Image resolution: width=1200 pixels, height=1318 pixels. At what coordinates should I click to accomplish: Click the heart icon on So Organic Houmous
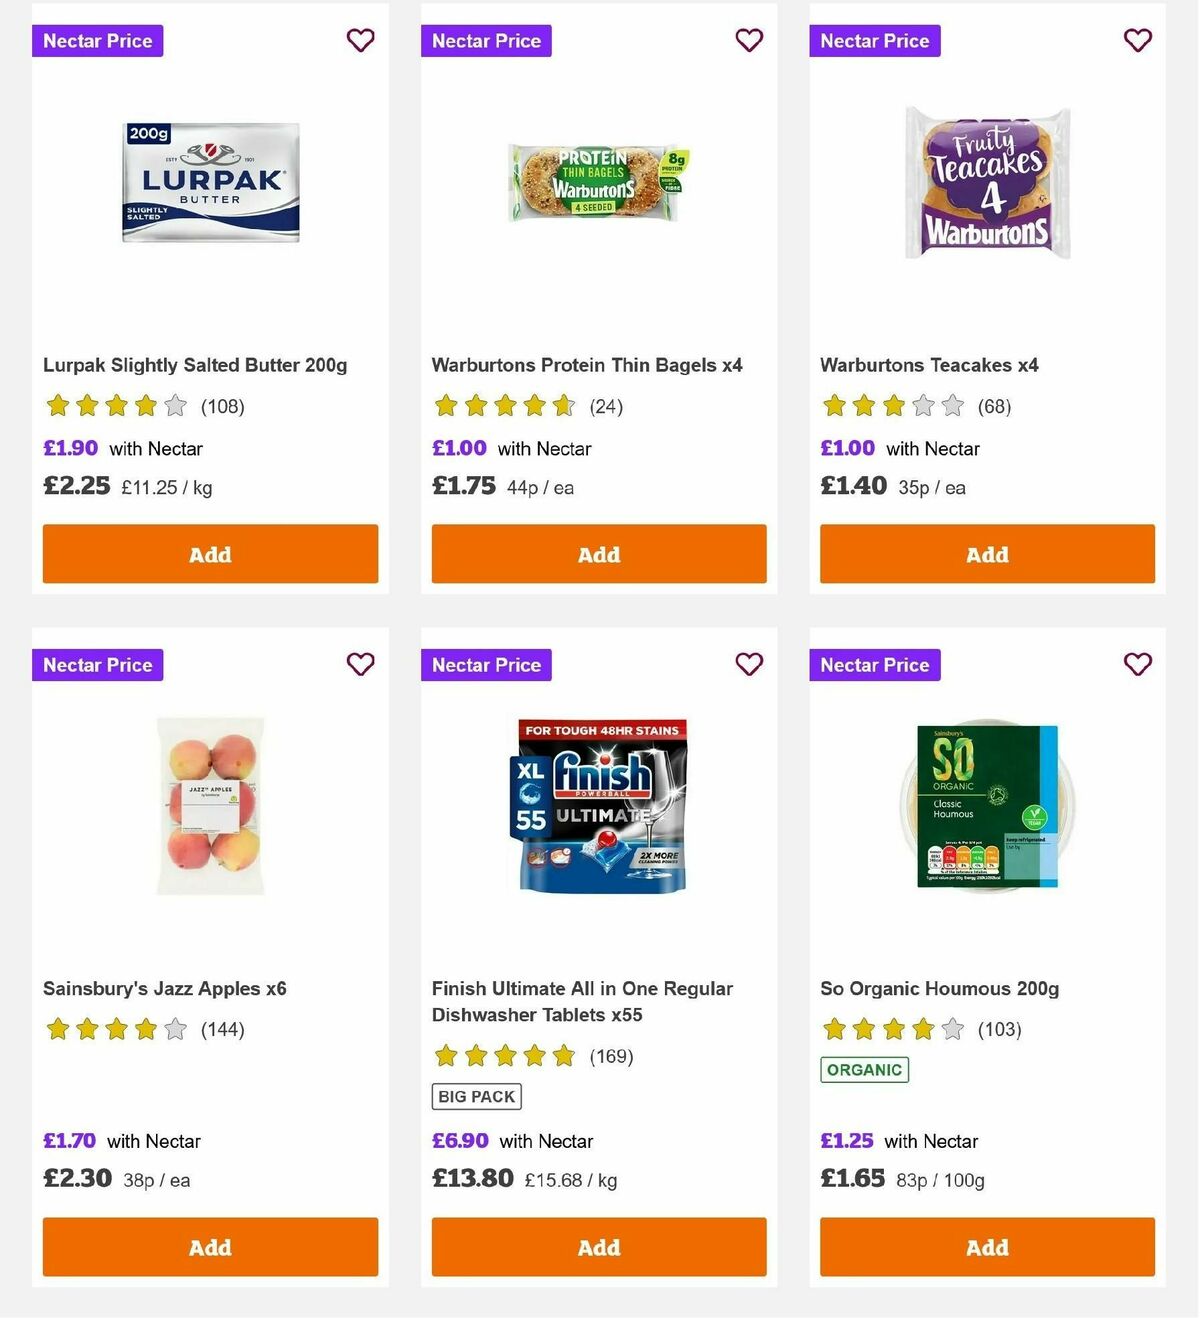[1137, 663]
